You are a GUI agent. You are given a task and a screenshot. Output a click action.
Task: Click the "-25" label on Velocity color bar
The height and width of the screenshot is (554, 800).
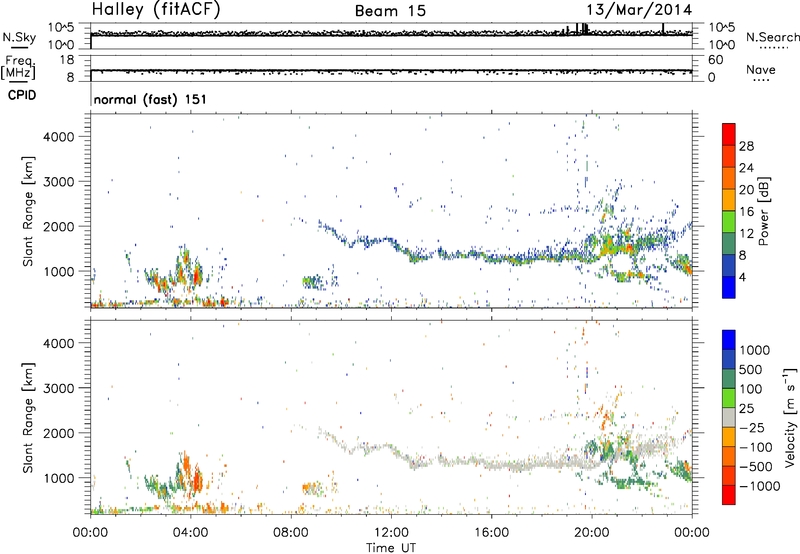point(751,427)
